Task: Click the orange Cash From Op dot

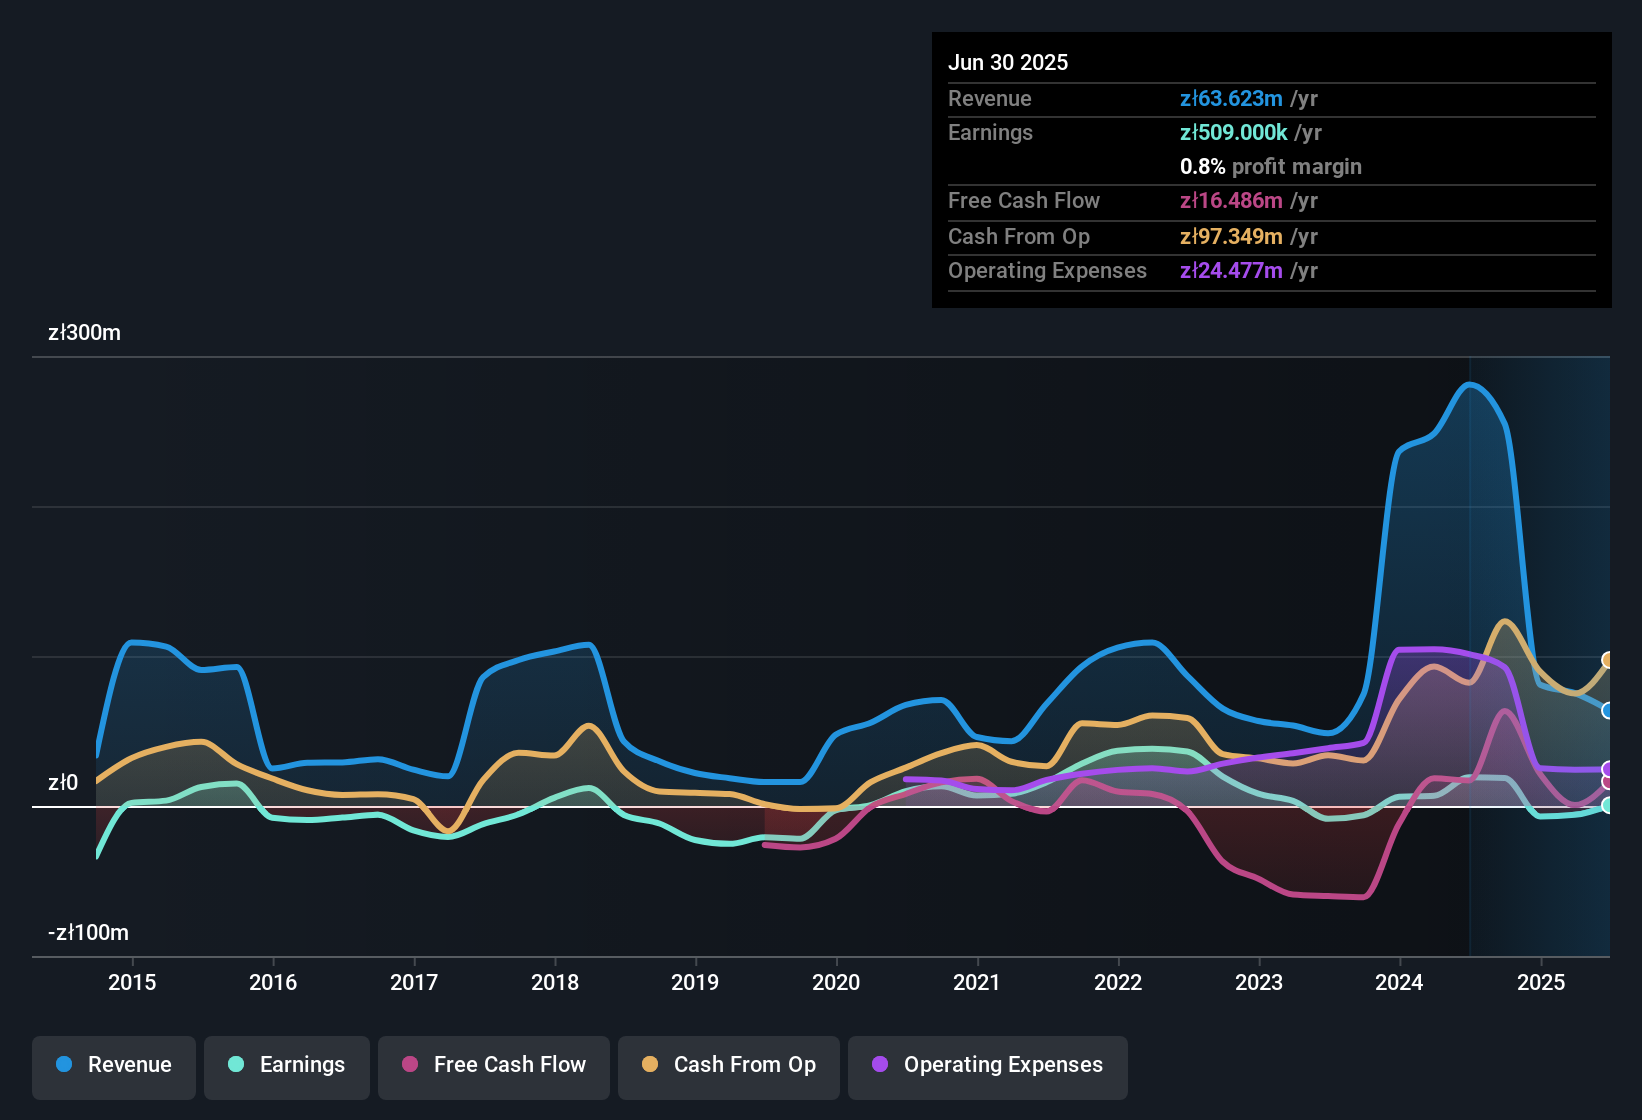Action: click(x=650, y=1065)
